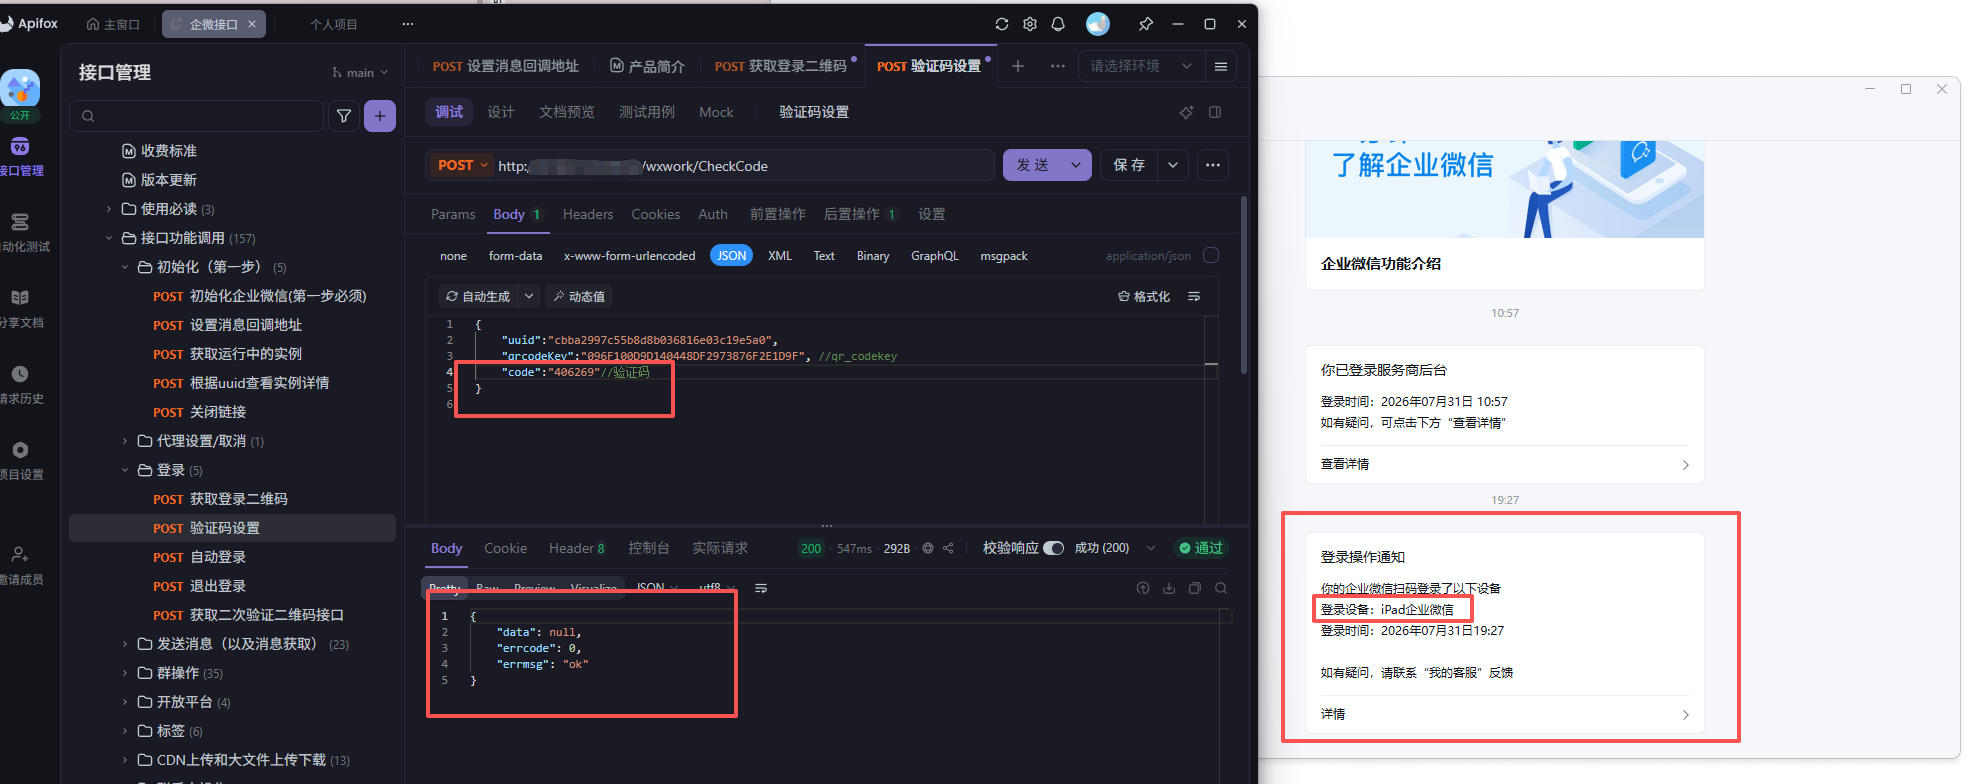1987x784 pixels.
Task: Click the 格式化 format button
Action: point(1144,297)
